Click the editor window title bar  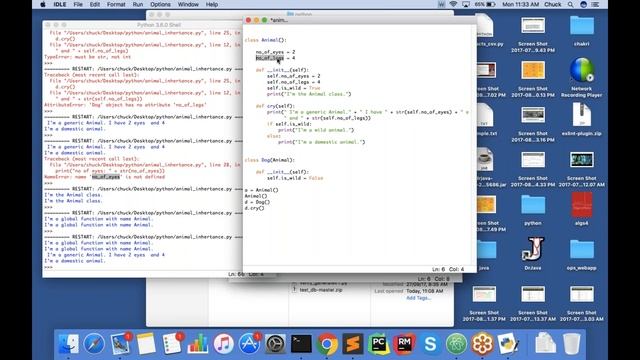point(359,20)
